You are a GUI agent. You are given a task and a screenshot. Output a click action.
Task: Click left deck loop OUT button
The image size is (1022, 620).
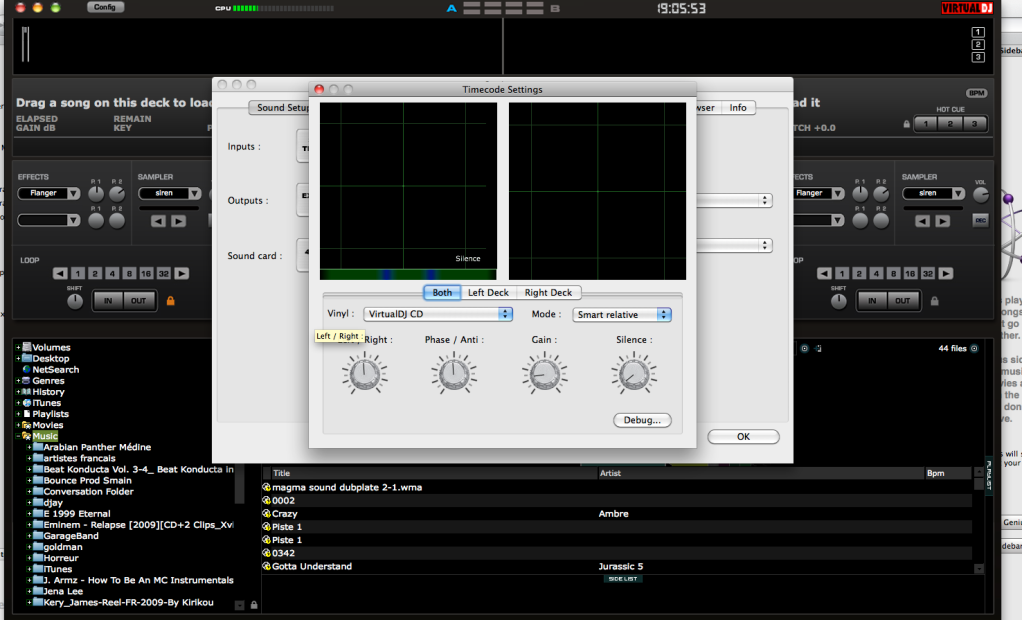(138, 301)
